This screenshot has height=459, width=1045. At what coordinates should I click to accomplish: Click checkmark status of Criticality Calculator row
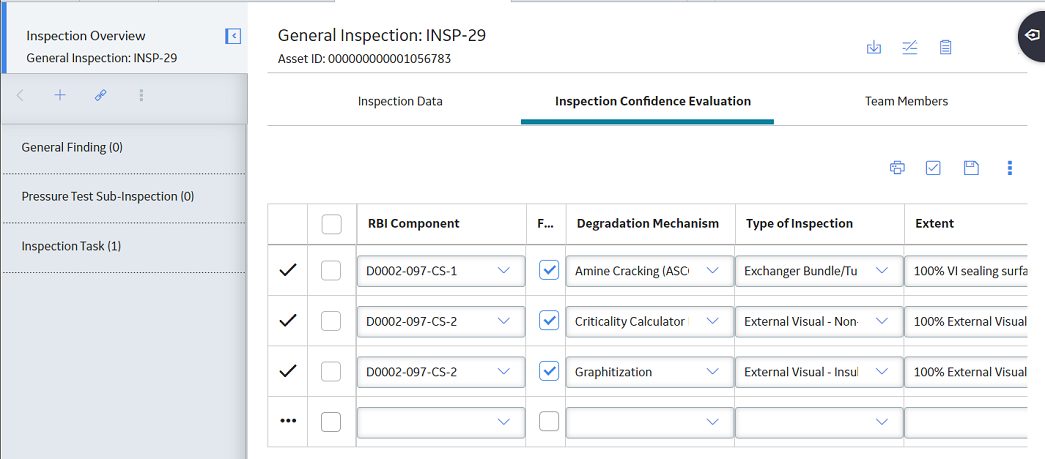click(x=287, y=321)
